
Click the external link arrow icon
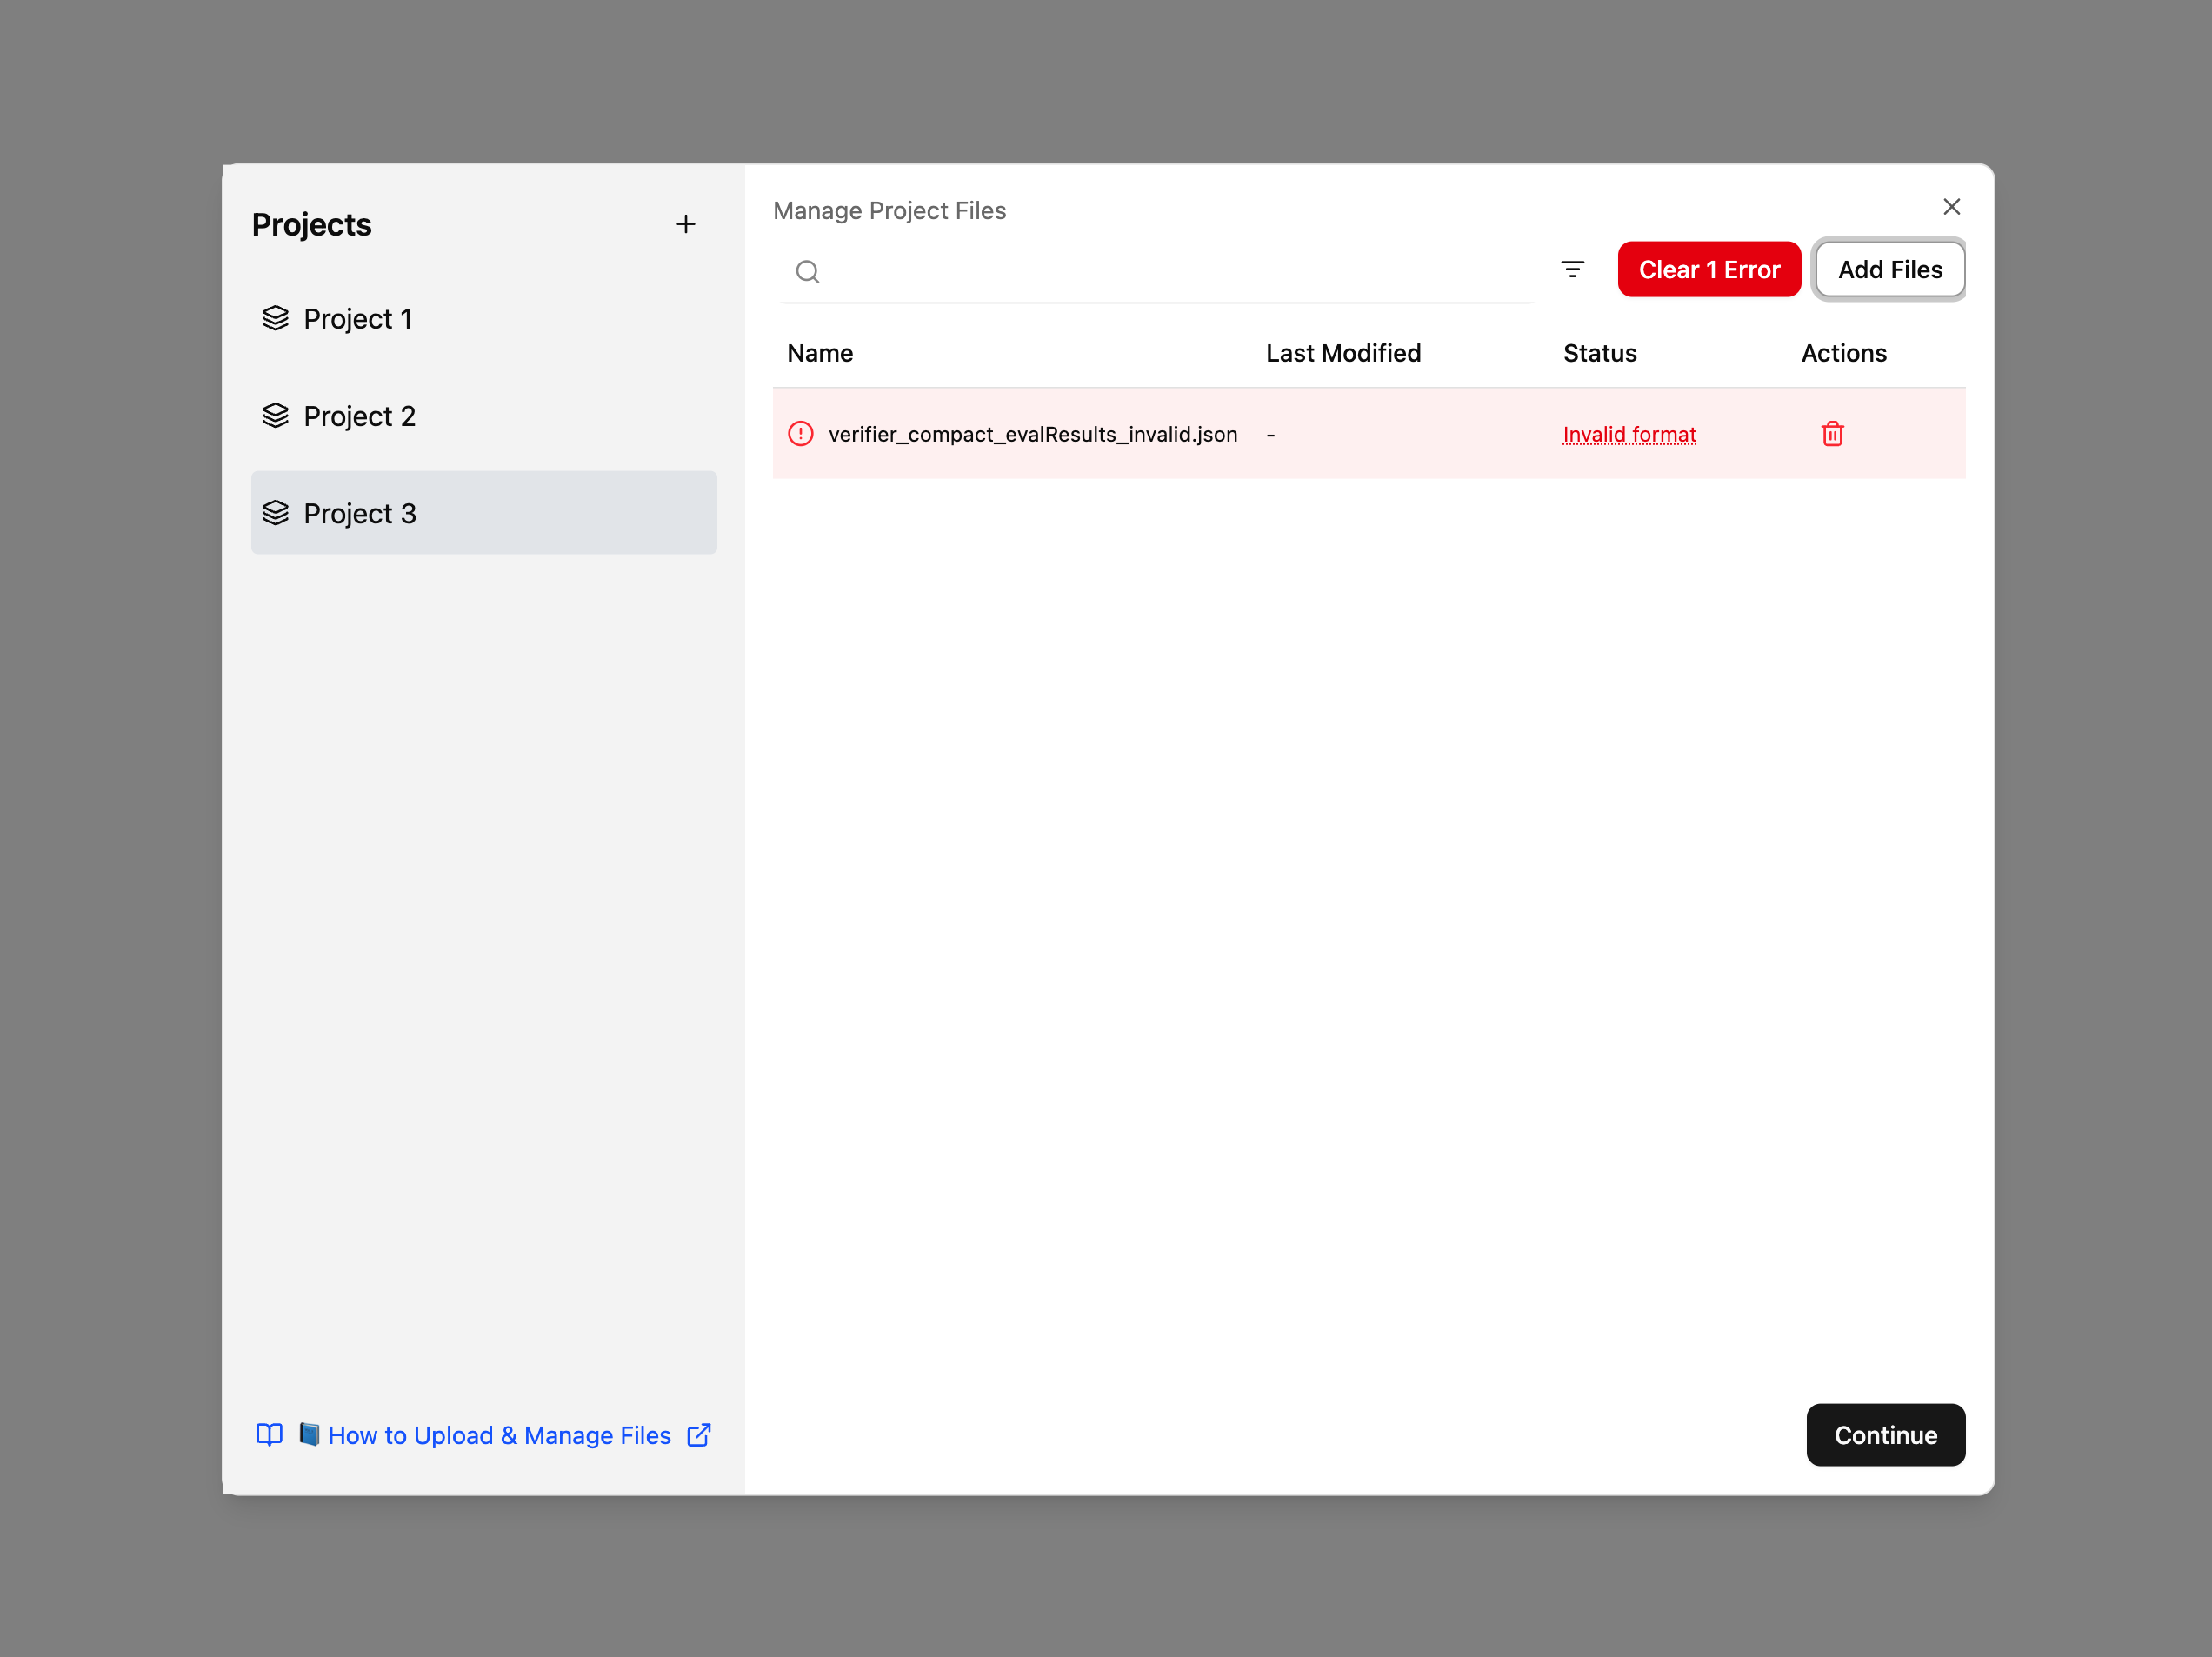[699, 1435]
